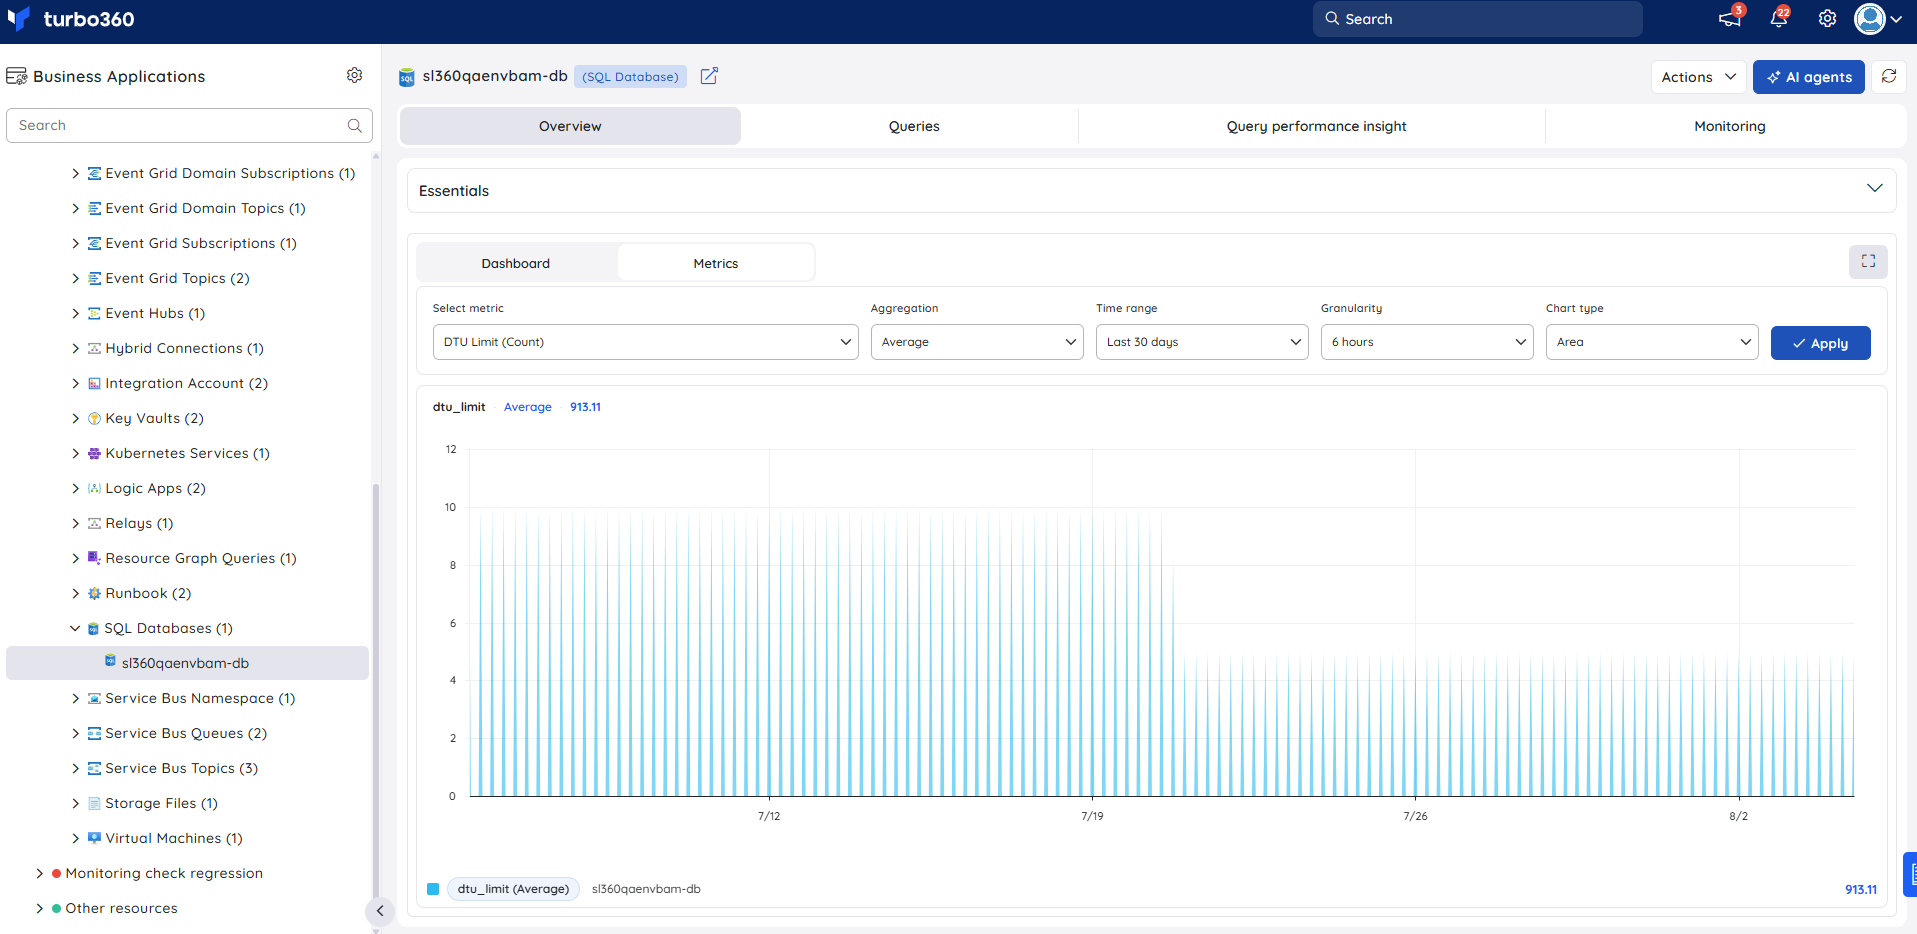Open the announcements megaphone icon

click(x=1729, y=19)
